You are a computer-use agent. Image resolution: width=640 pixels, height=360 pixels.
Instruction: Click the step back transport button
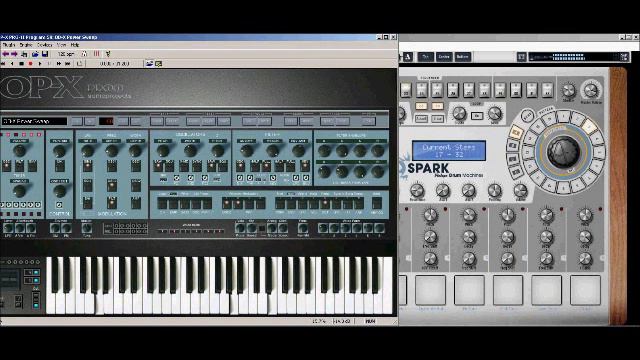[12, 64]
